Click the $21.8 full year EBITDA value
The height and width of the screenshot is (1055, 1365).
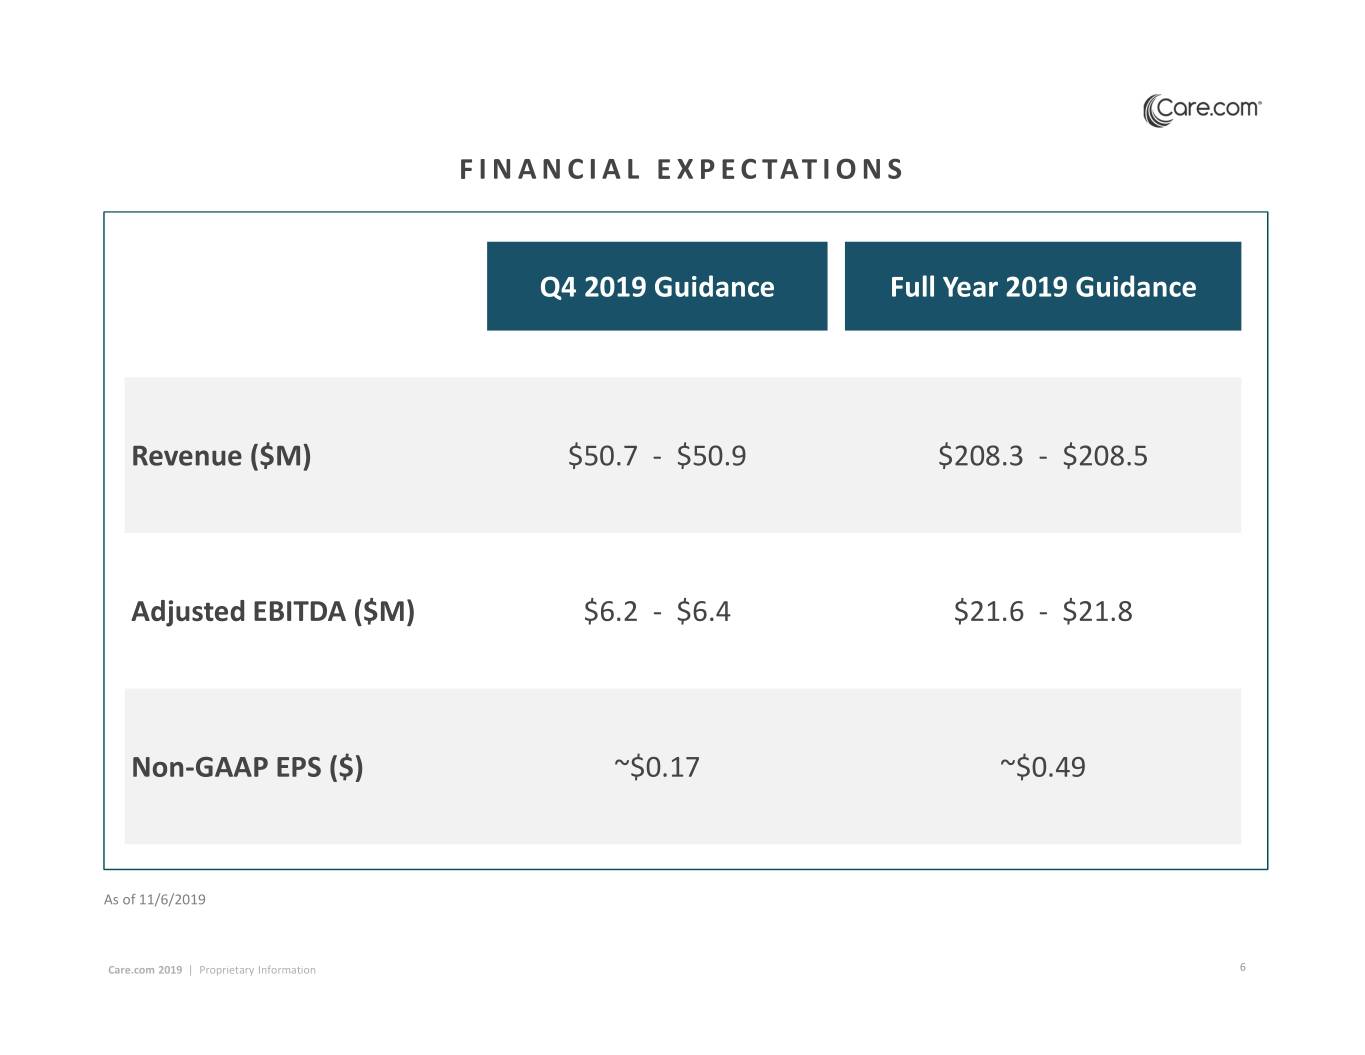click(x=1097, y=611)
